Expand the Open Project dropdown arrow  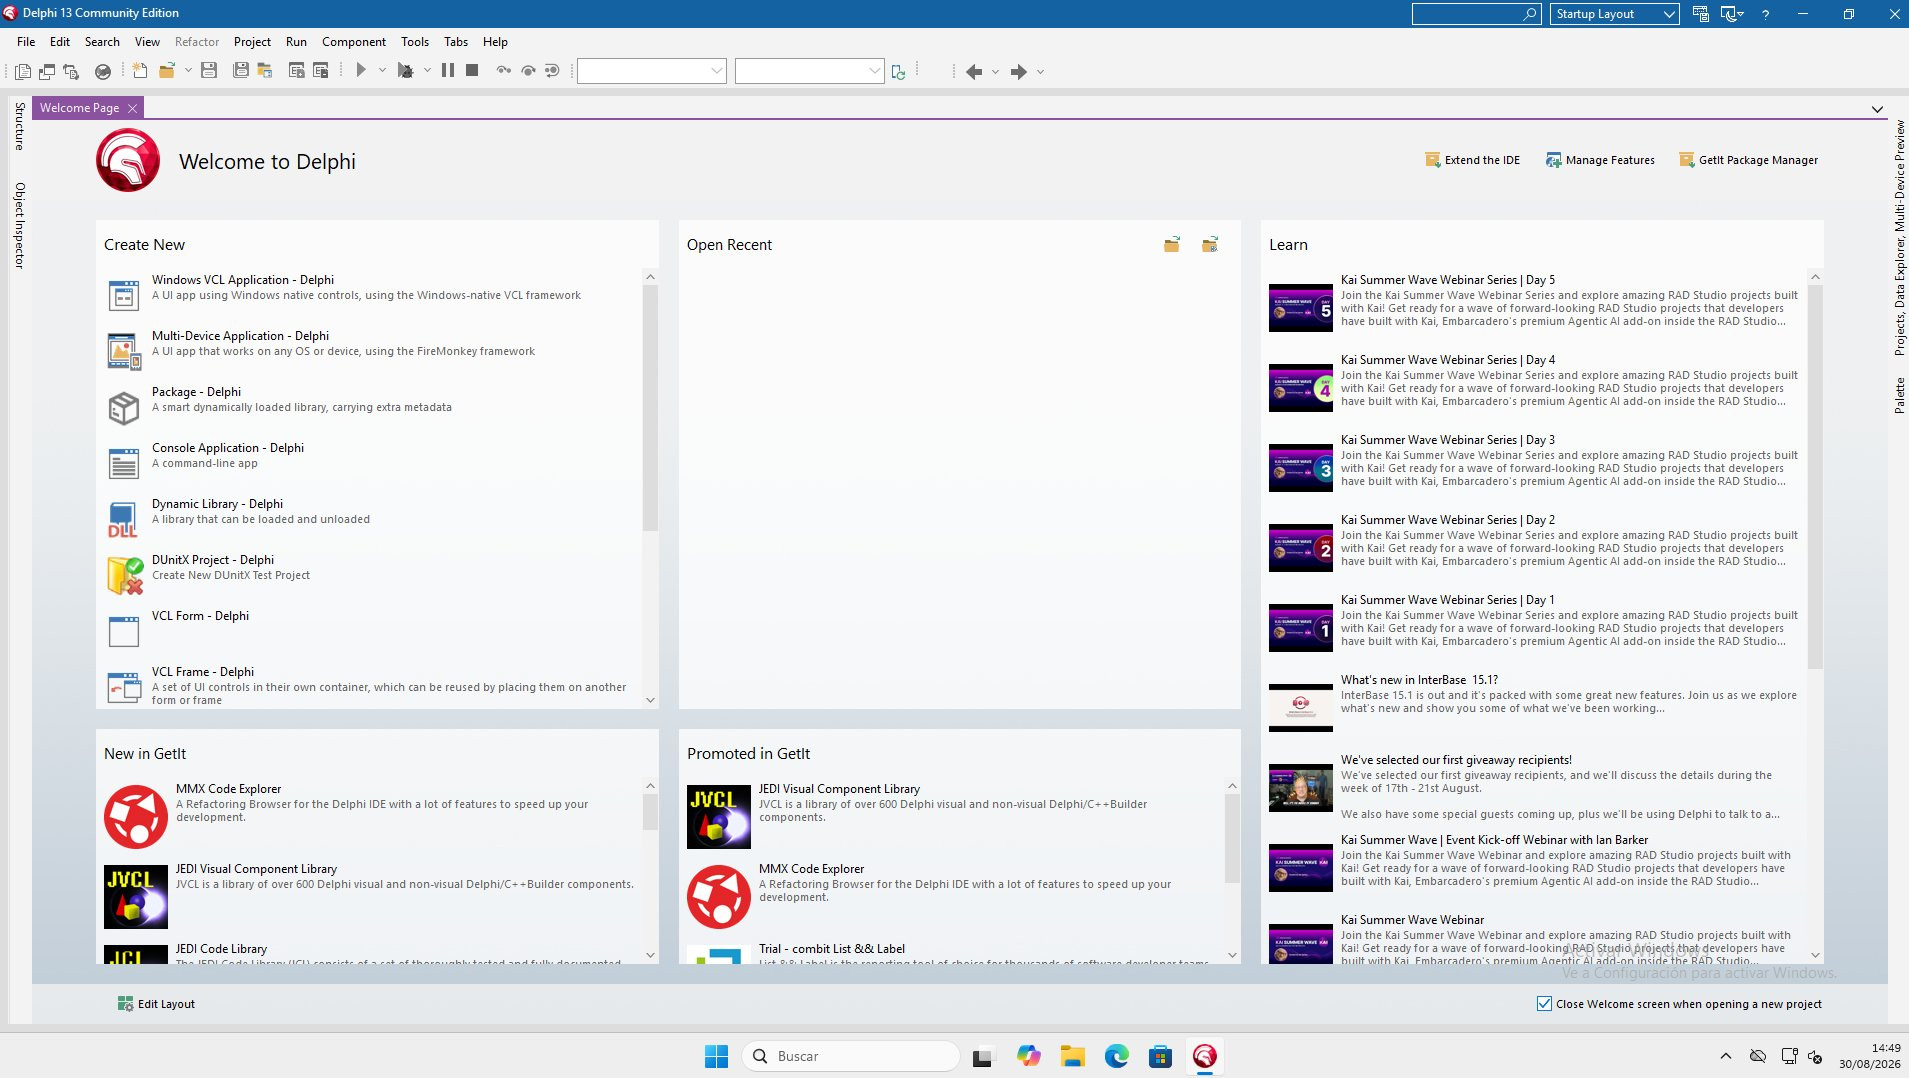[188, 71]
